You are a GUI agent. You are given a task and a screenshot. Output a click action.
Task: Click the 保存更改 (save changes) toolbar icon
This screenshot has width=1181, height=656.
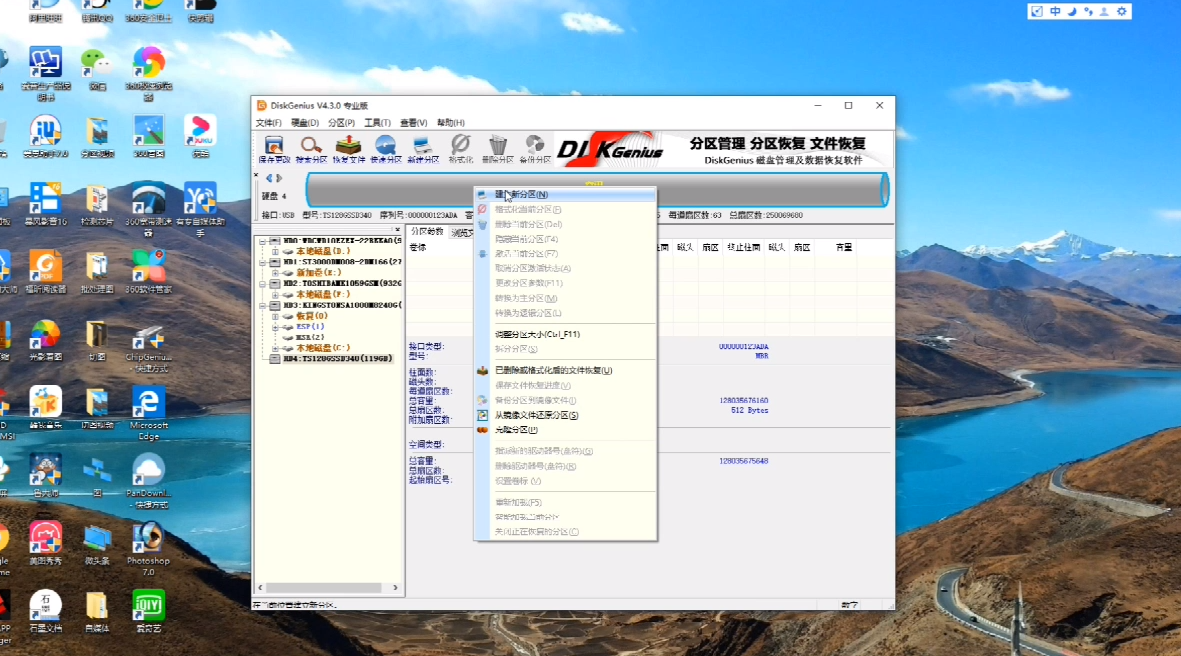click(273, 149)
